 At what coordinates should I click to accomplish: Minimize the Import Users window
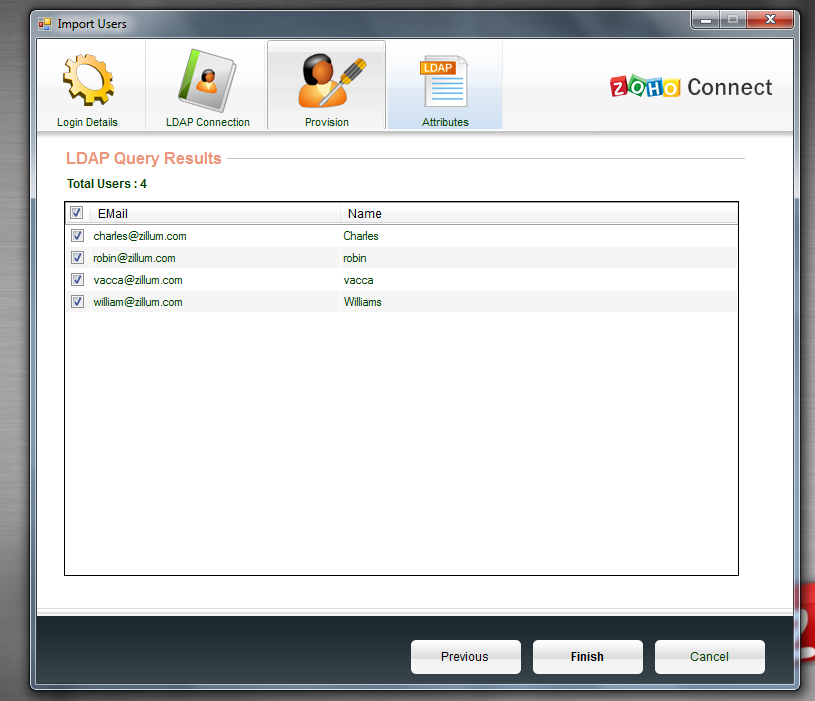click(x=706, y=20)
